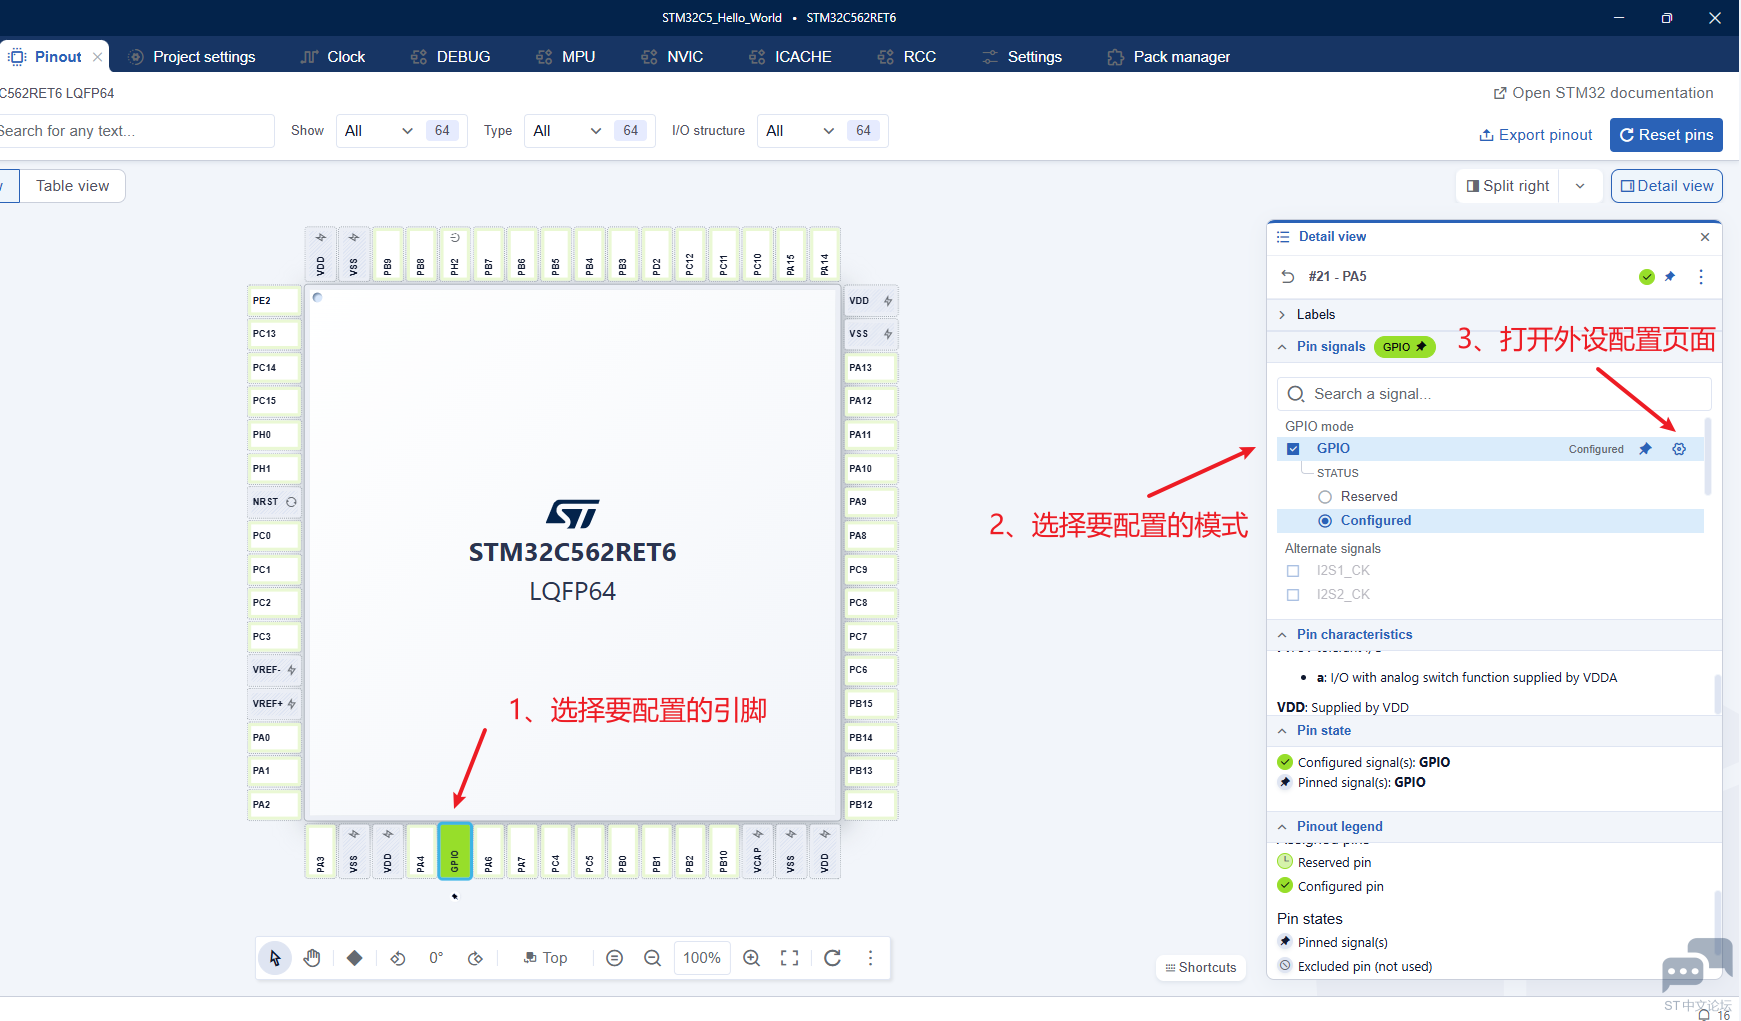Switch to the RCC tab
Screen dimensions: 1741x1021
point(907,57)
